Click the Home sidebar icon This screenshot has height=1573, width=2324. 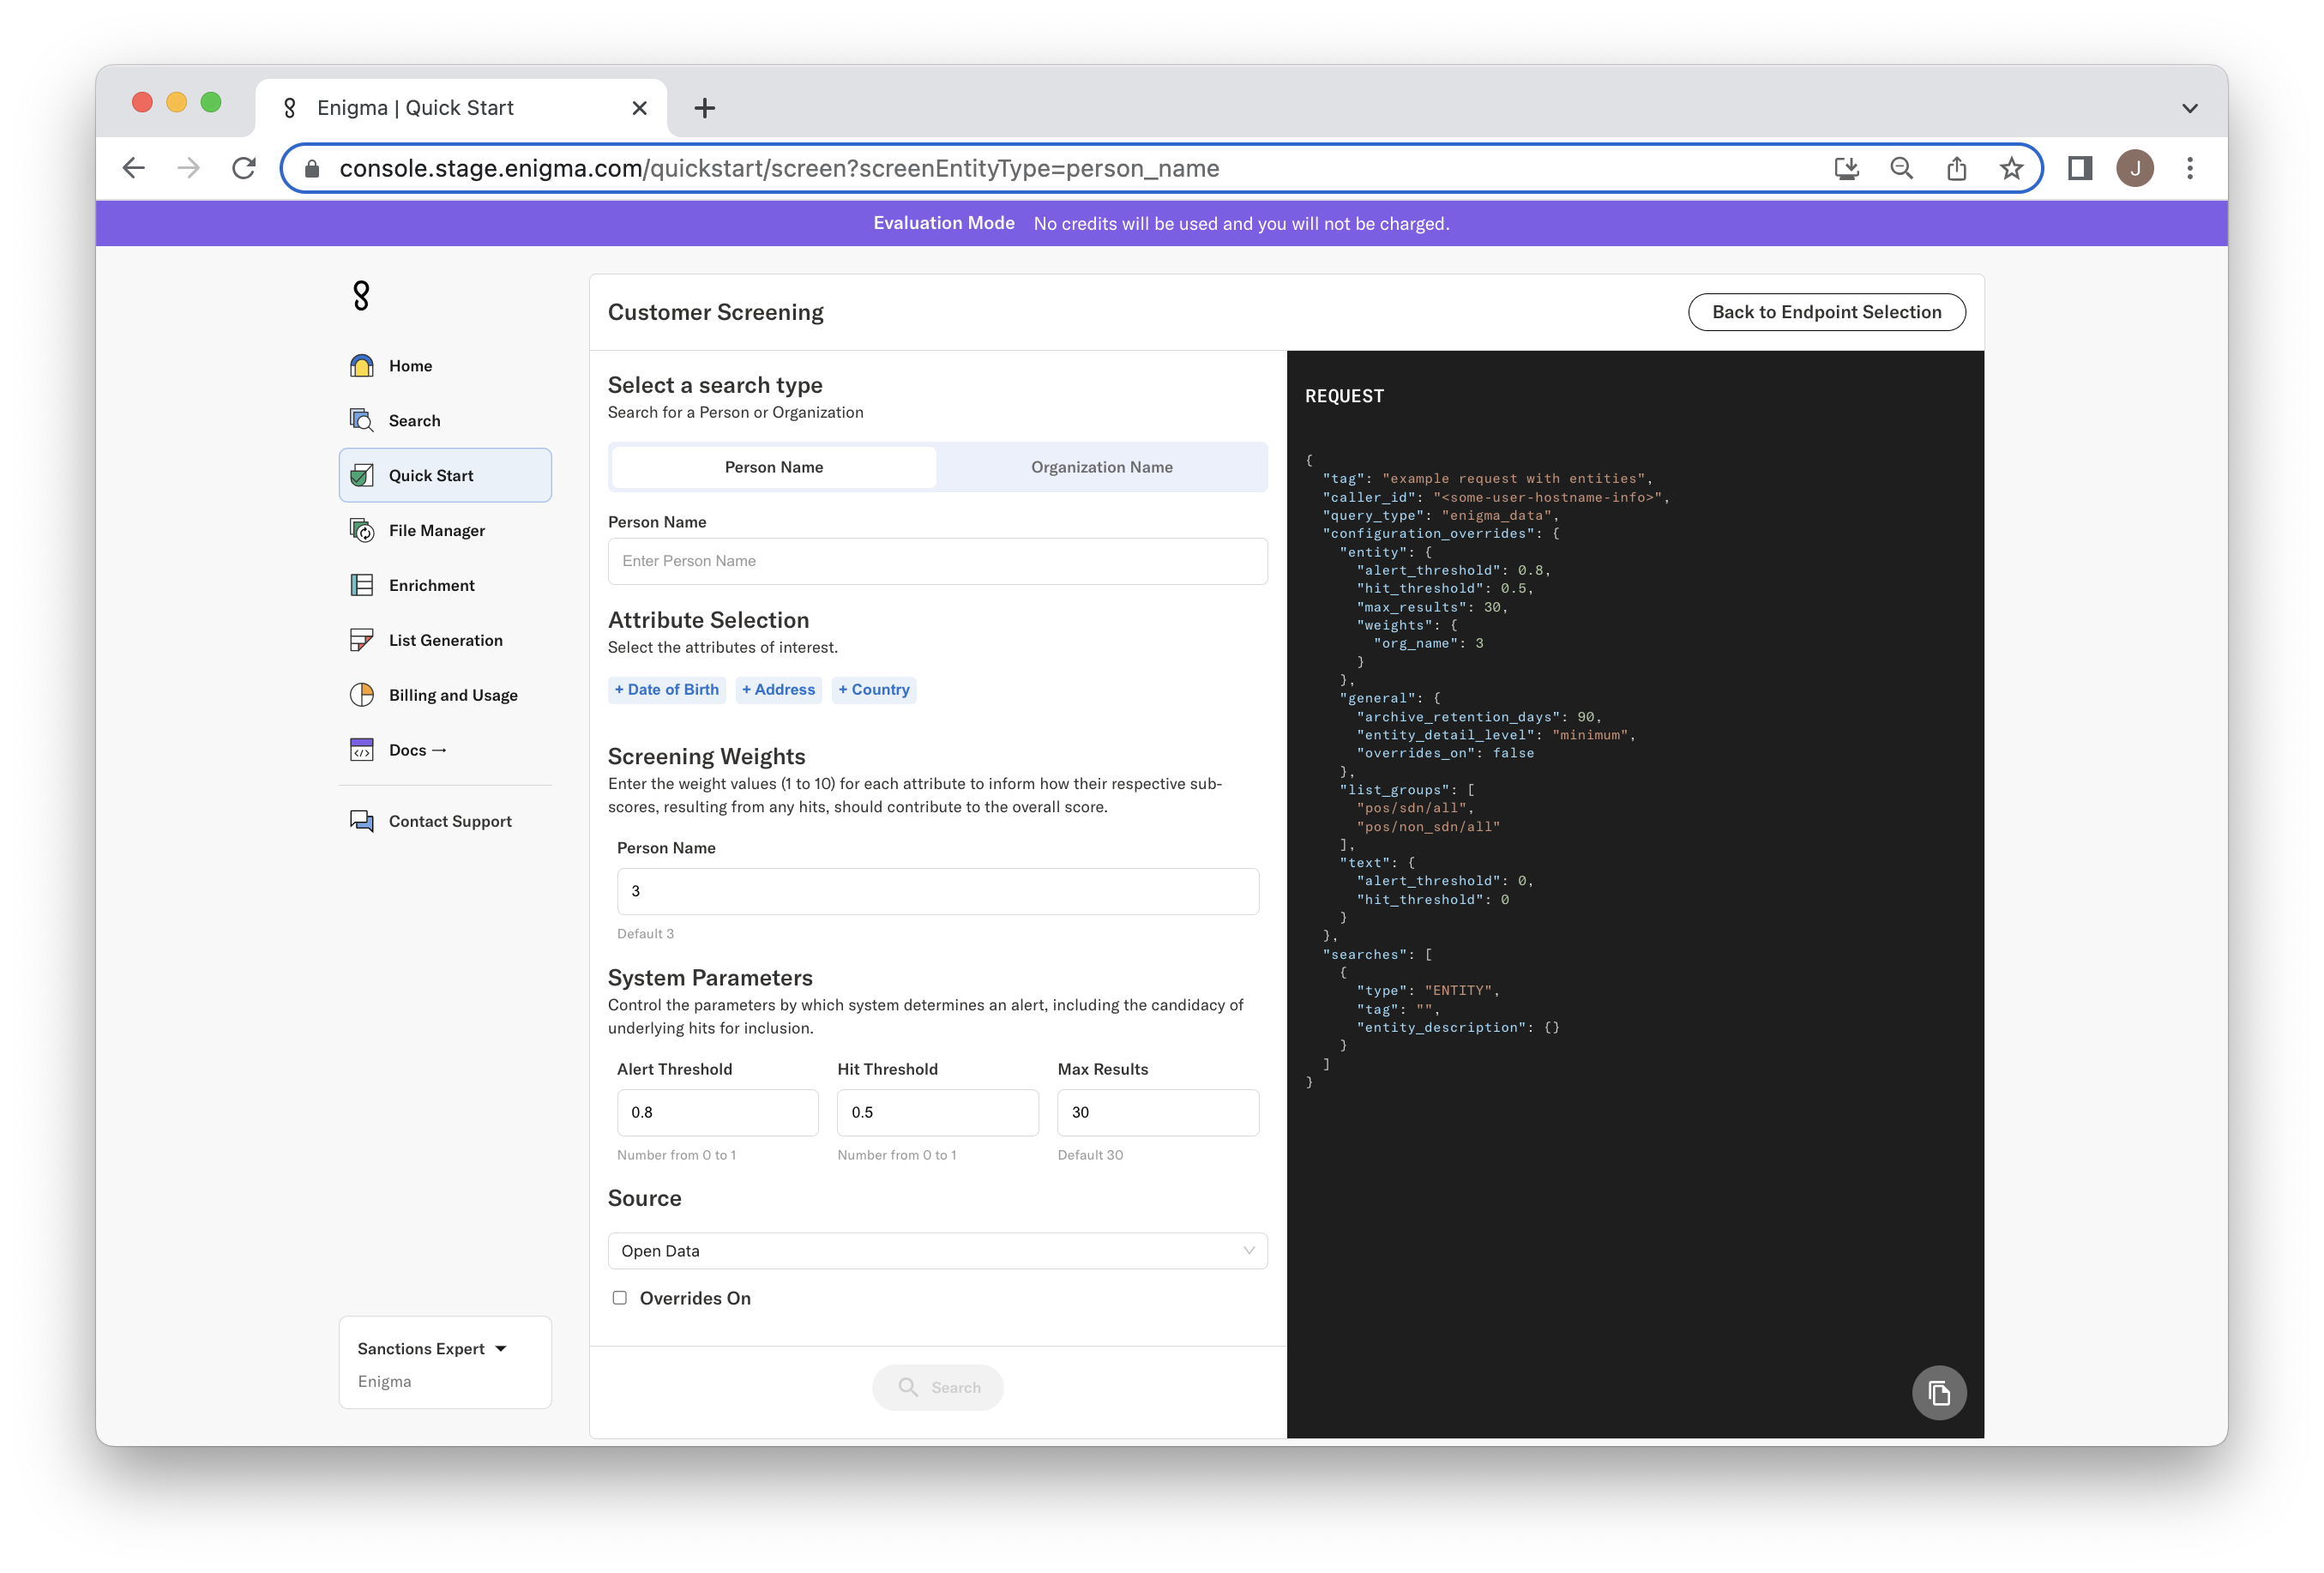362,366
